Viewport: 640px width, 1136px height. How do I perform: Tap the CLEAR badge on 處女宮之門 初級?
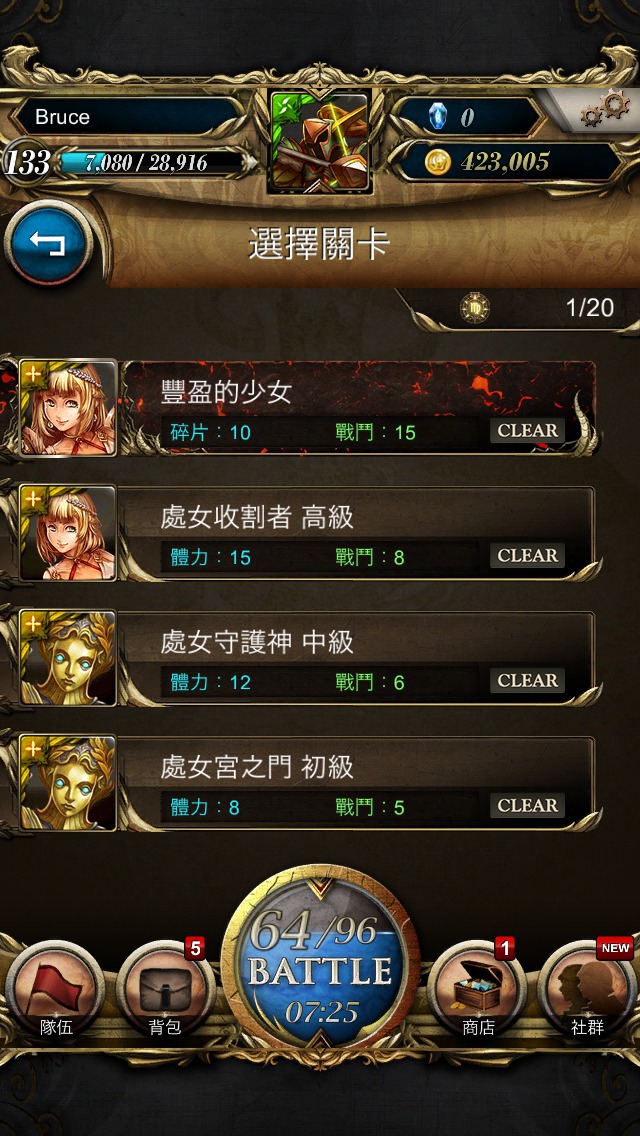pos(528,805)
